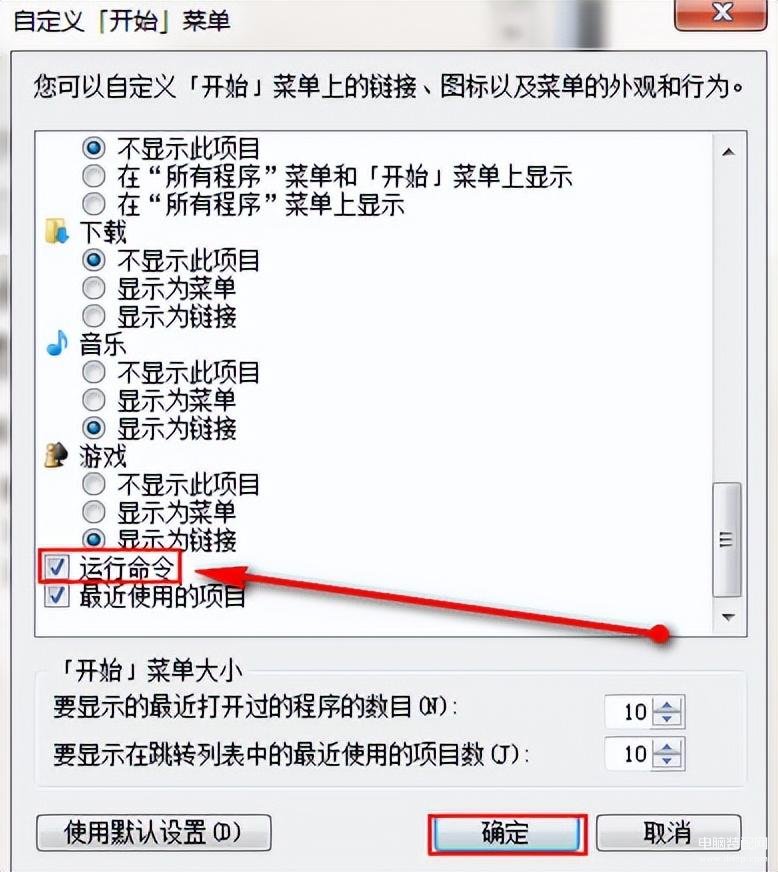Viewport: 778px width, 872px height.
Task: Click the 取消 button
Action: coord(668,833)
